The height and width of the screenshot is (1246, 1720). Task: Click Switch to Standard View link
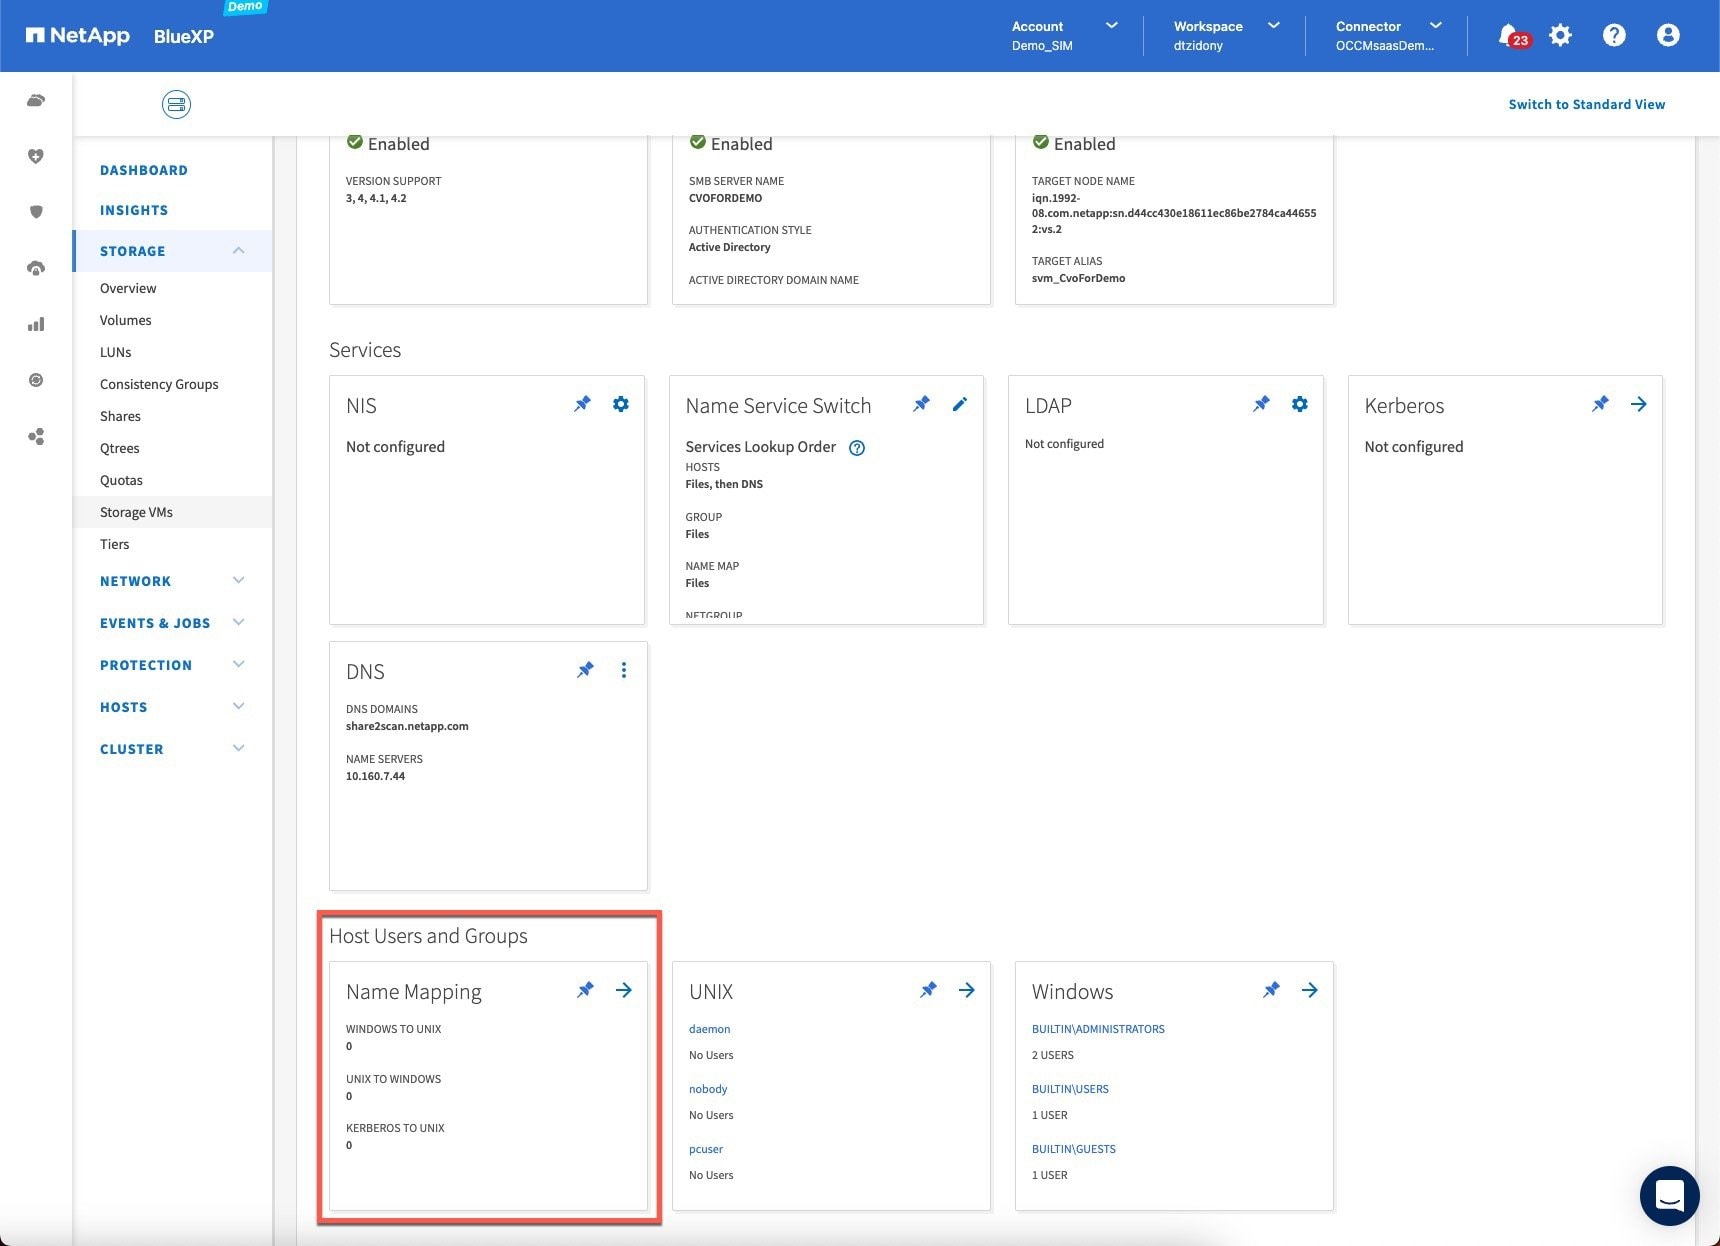pos(1586,104)
